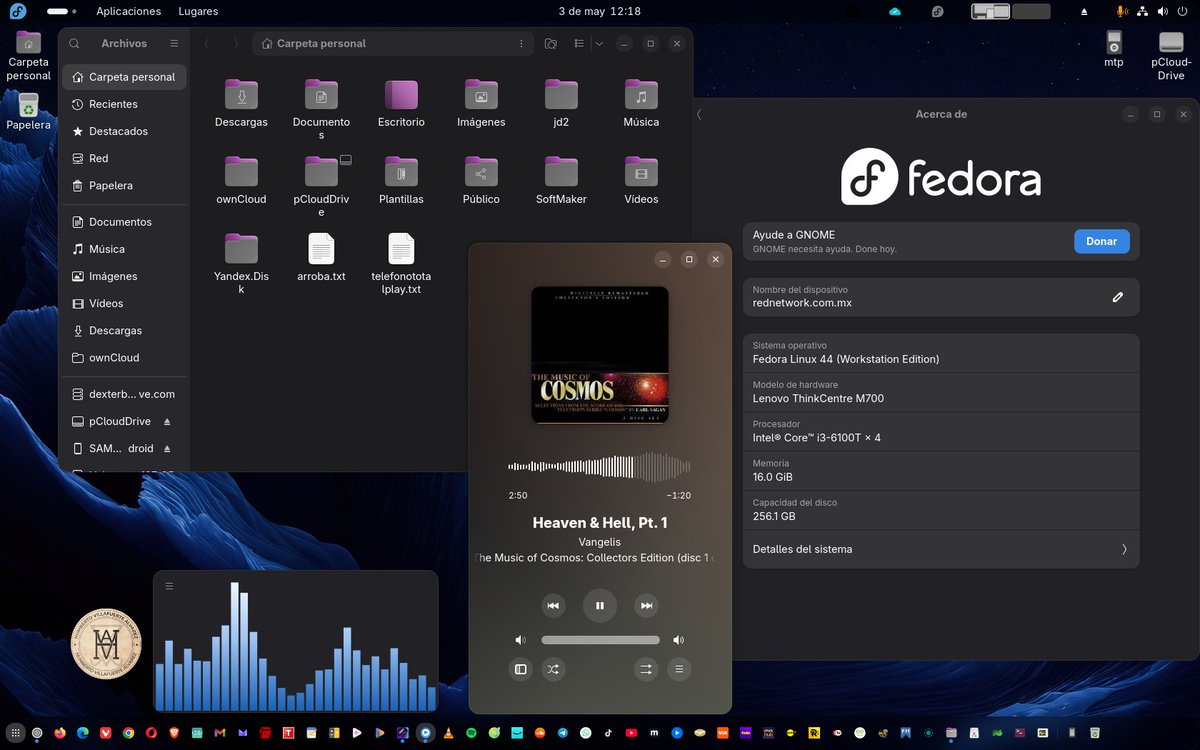Edit the device name rednetwork.com.mx
1200x750 pixels.
pyautogui.click(x=1118, y=297)
